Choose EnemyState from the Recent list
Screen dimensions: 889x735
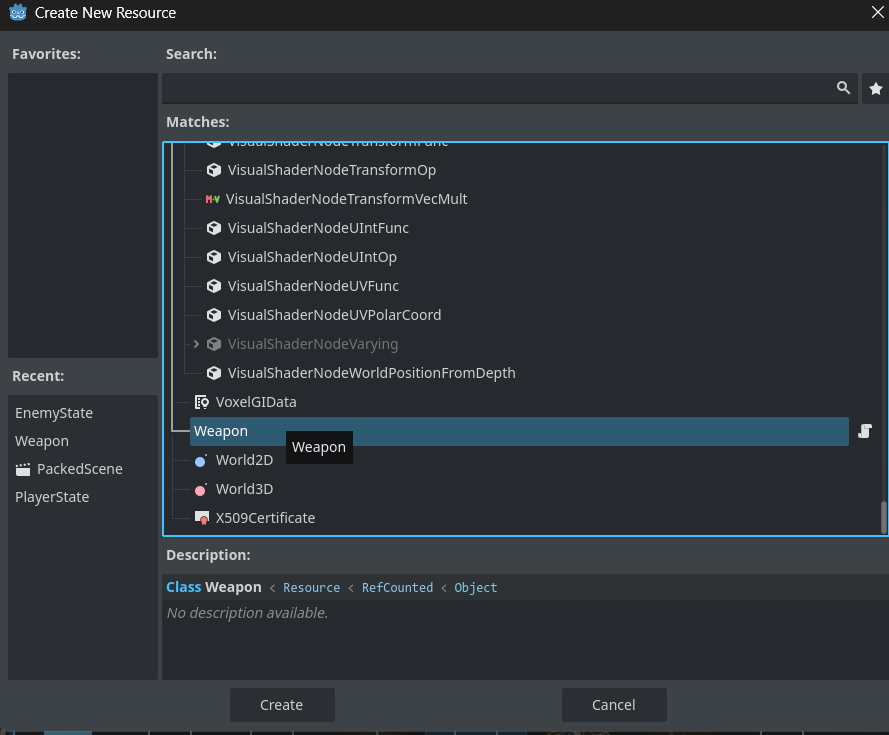(x=54, y=413)
